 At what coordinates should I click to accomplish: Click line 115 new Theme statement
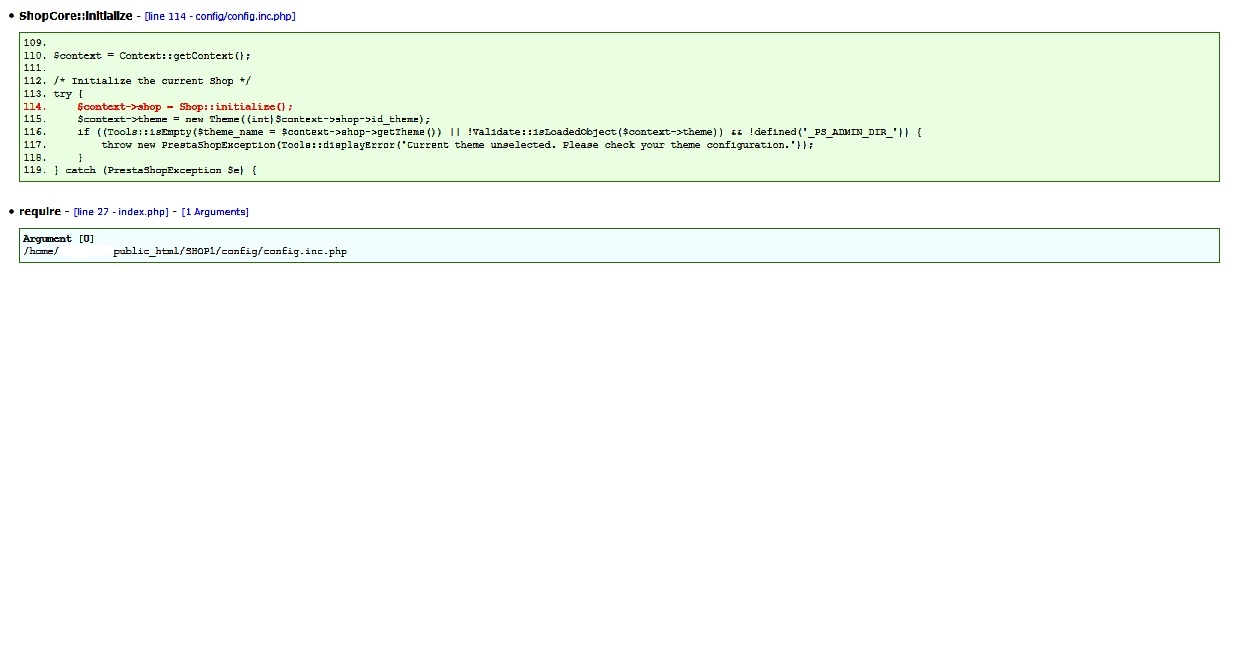[x=254, y=120]
